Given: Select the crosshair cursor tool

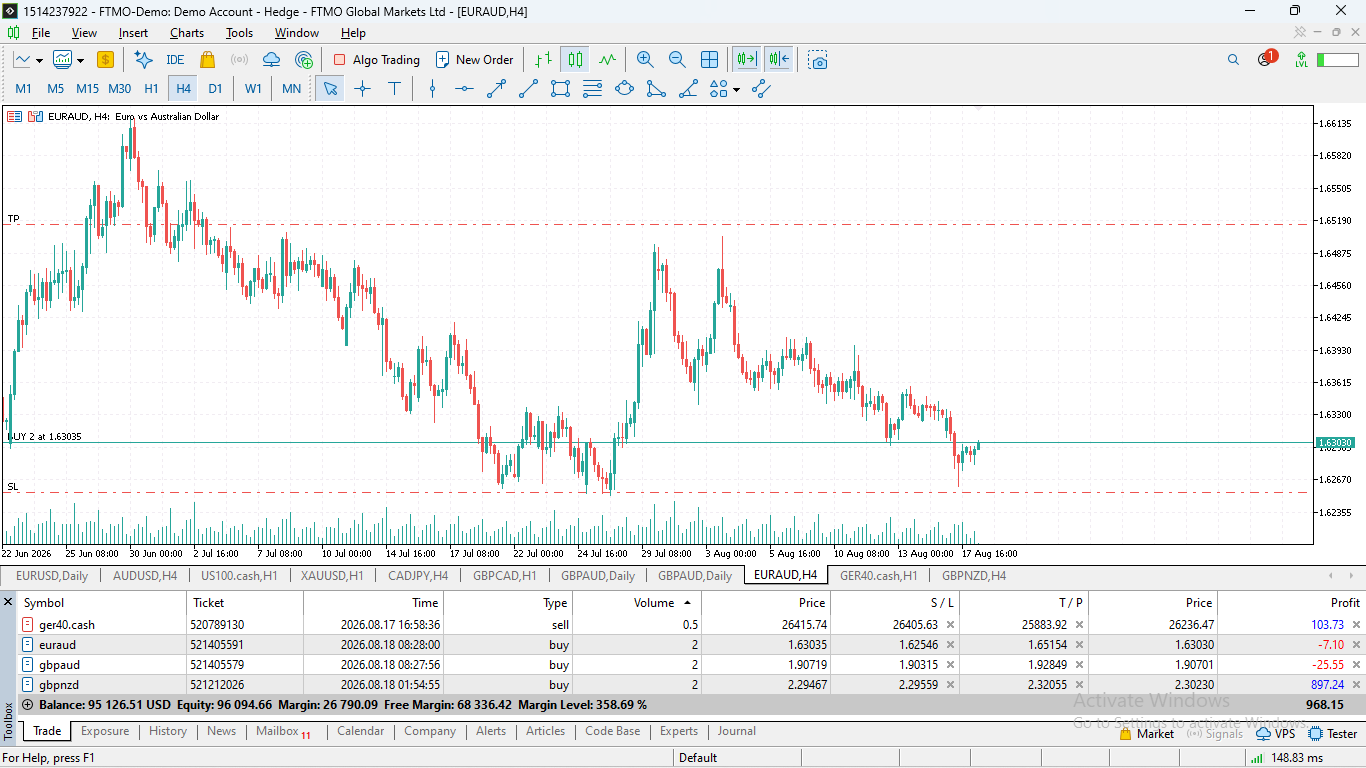Looking at the screenshot, I should (363, 89).
